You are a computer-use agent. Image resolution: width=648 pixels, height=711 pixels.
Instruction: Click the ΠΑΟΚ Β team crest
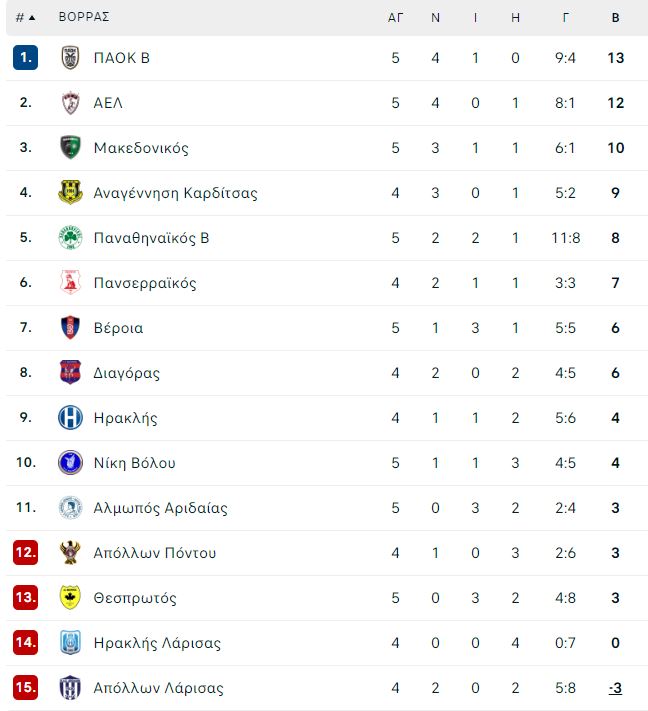[70, 58]
